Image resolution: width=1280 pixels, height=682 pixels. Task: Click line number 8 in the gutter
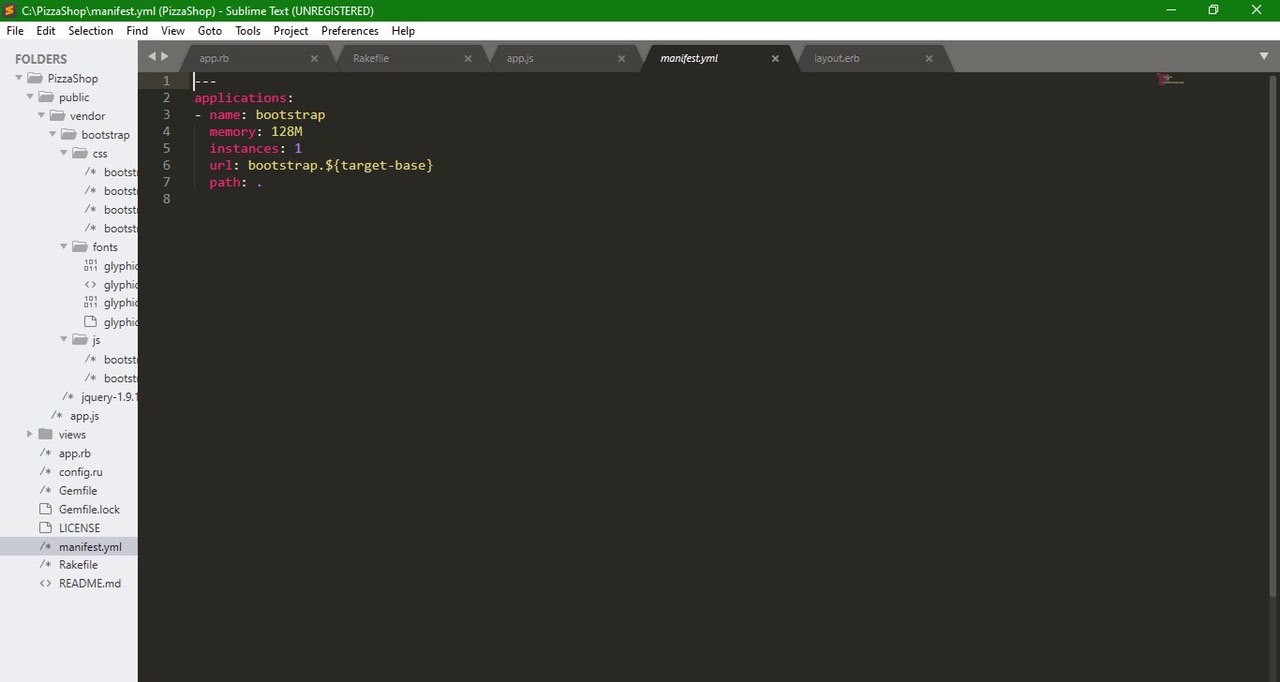point(166,199)
